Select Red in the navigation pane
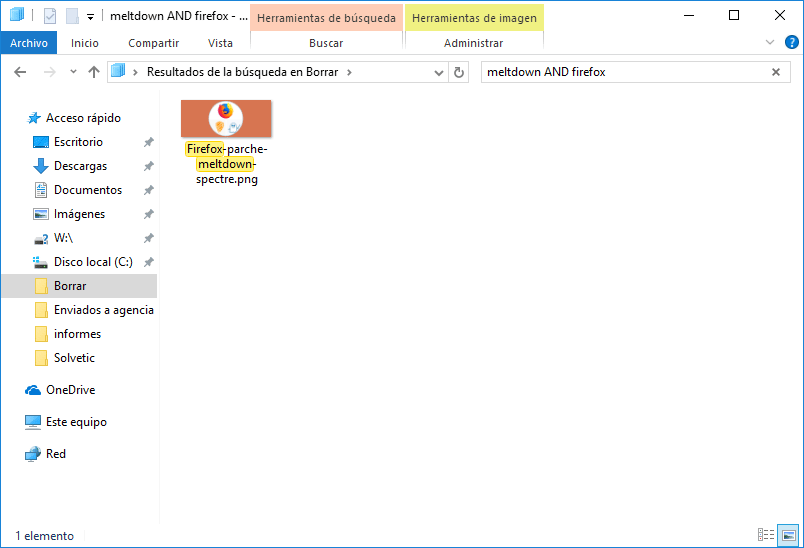Viewport: 804px width, 548px height. pos(55,454)
